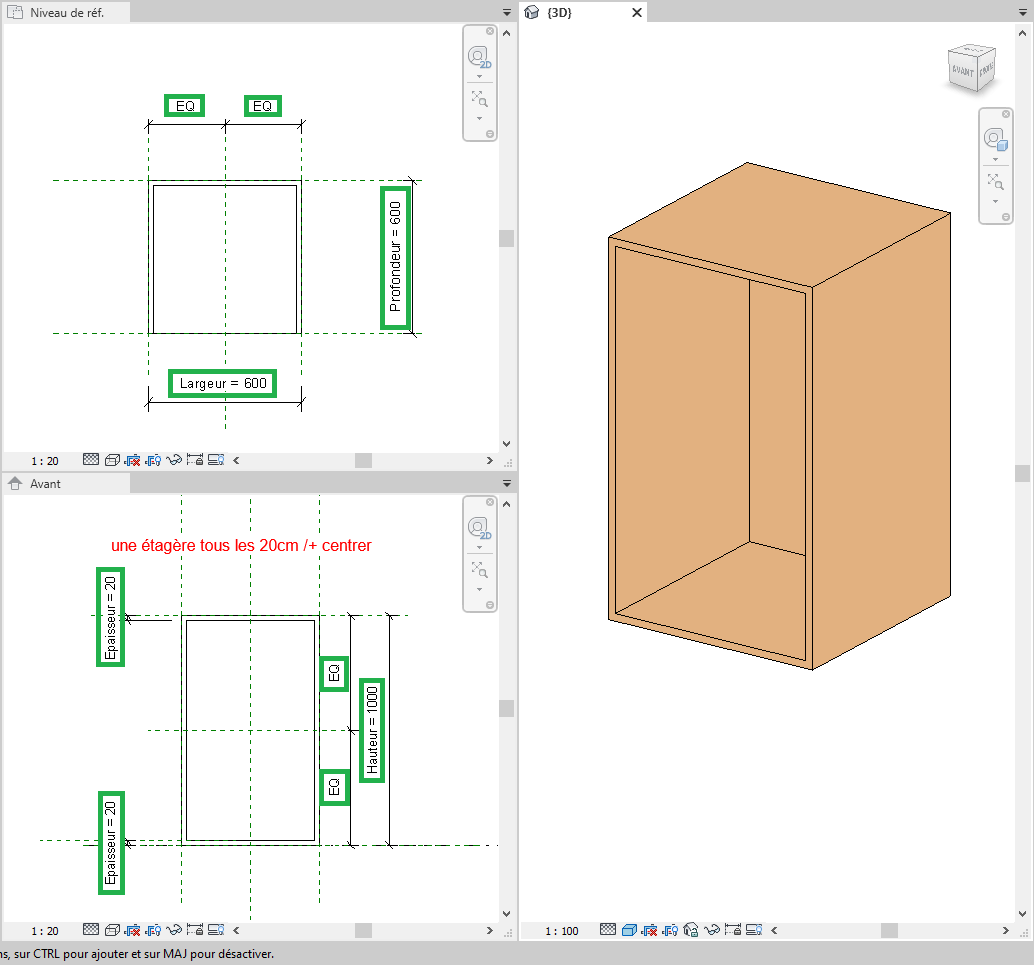The image size is (1034, 965).
Task: Activate the Avant view tab
Action: pyautogui.click(x=45, y=484)
